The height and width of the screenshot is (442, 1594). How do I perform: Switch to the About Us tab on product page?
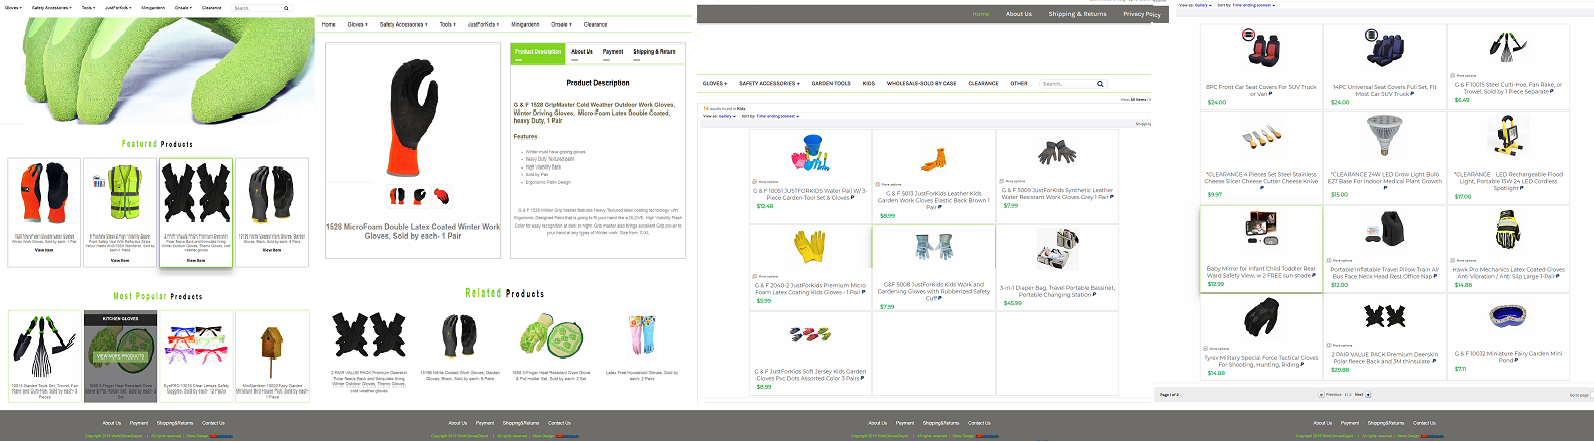click(x=582, y=51)
